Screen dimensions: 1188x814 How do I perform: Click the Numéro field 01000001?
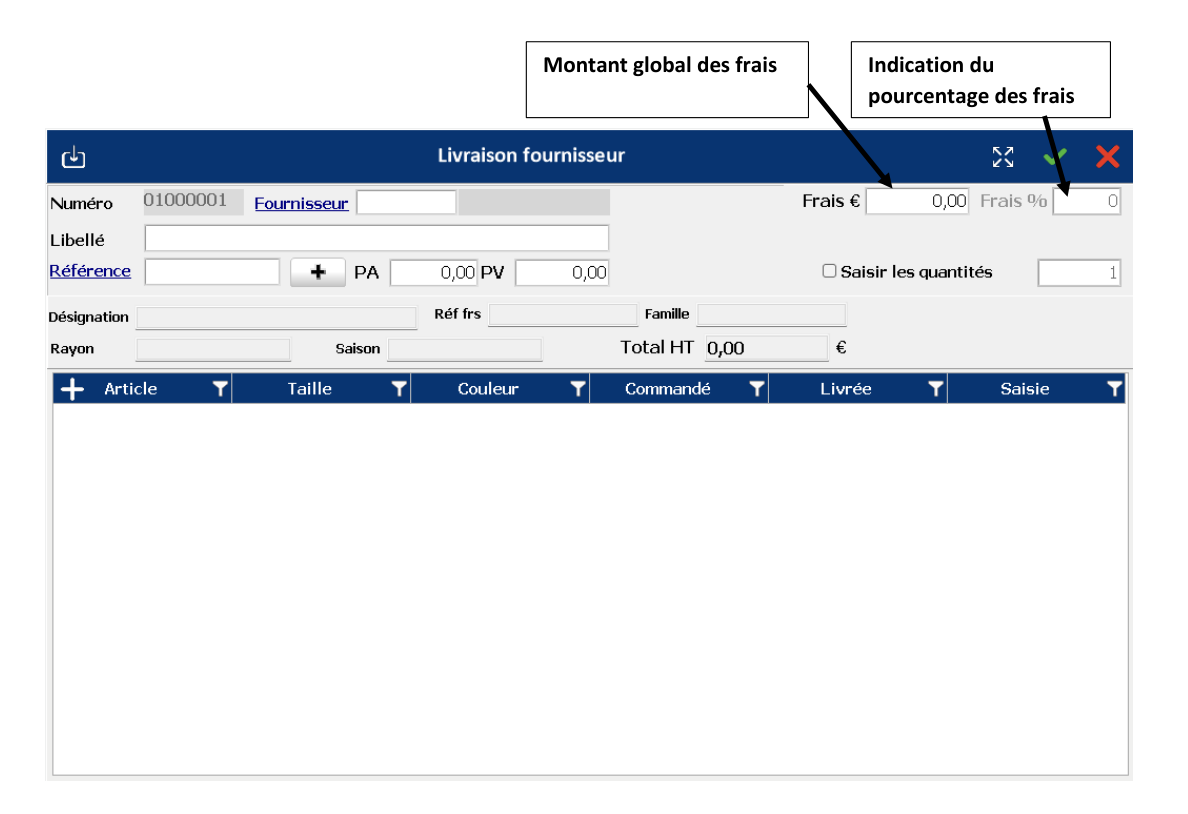tap(193, 202)
